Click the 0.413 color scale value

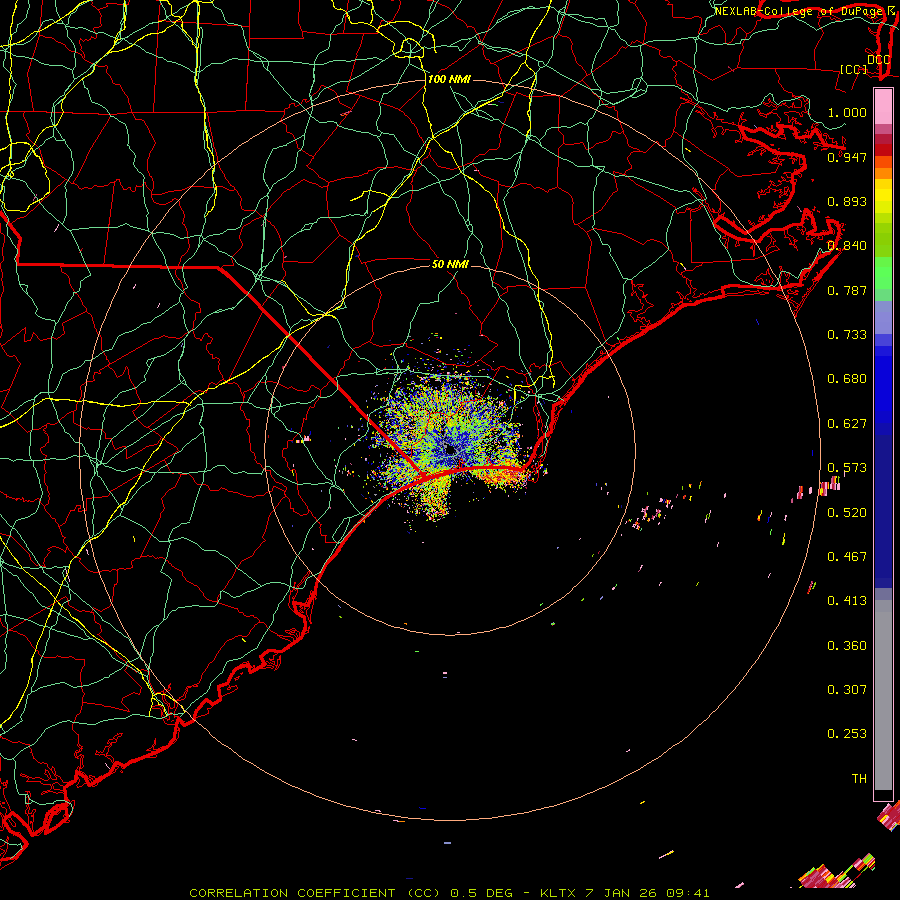(x=847, y=601)
